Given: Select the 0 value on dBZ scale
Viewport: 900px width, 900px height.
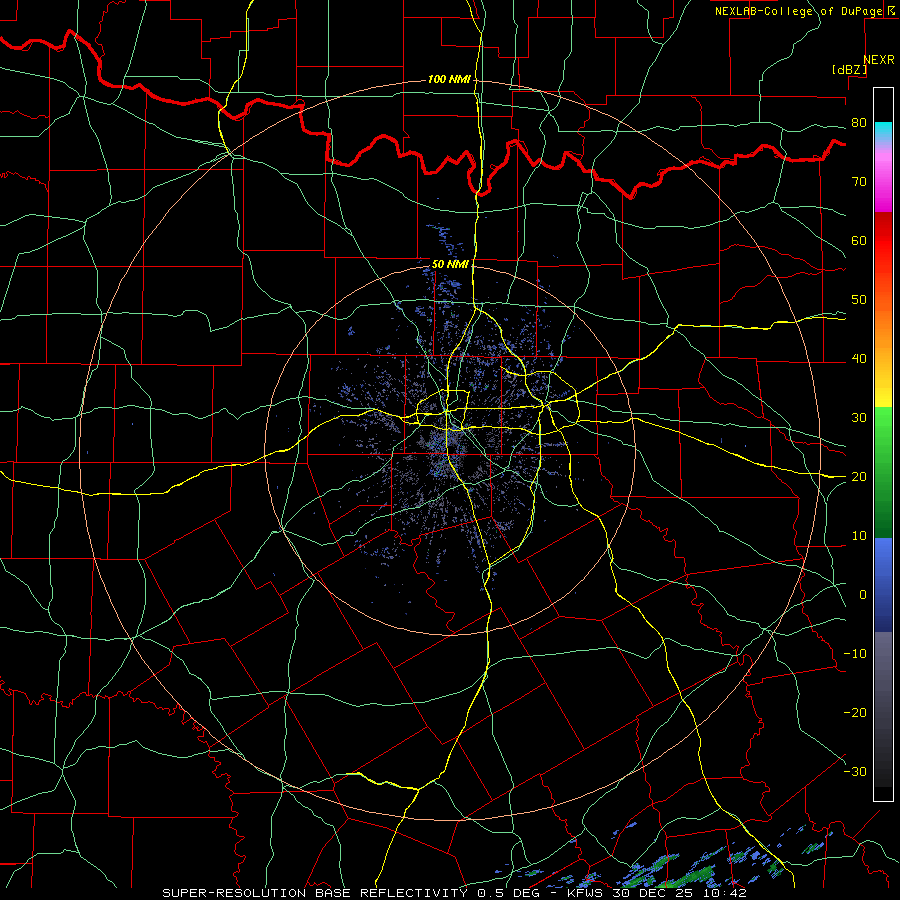Looking at the screenshot, I should 863,595.
